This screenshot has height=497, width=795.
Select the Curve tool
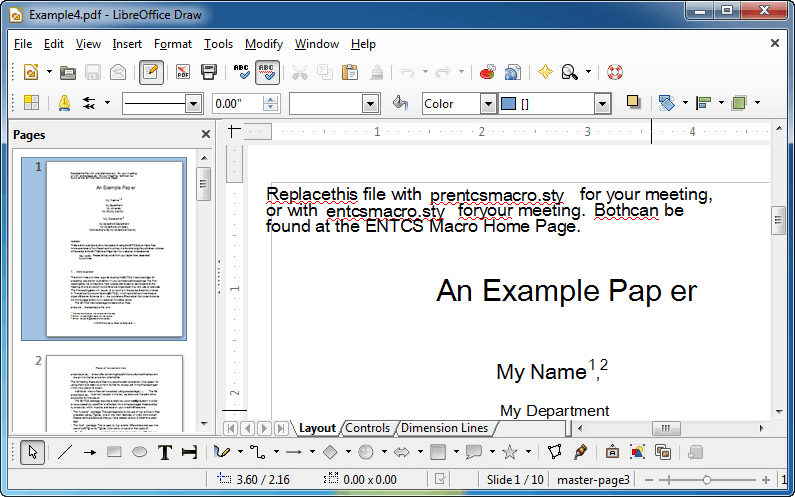pyautogui.click(x=222, y=452)
